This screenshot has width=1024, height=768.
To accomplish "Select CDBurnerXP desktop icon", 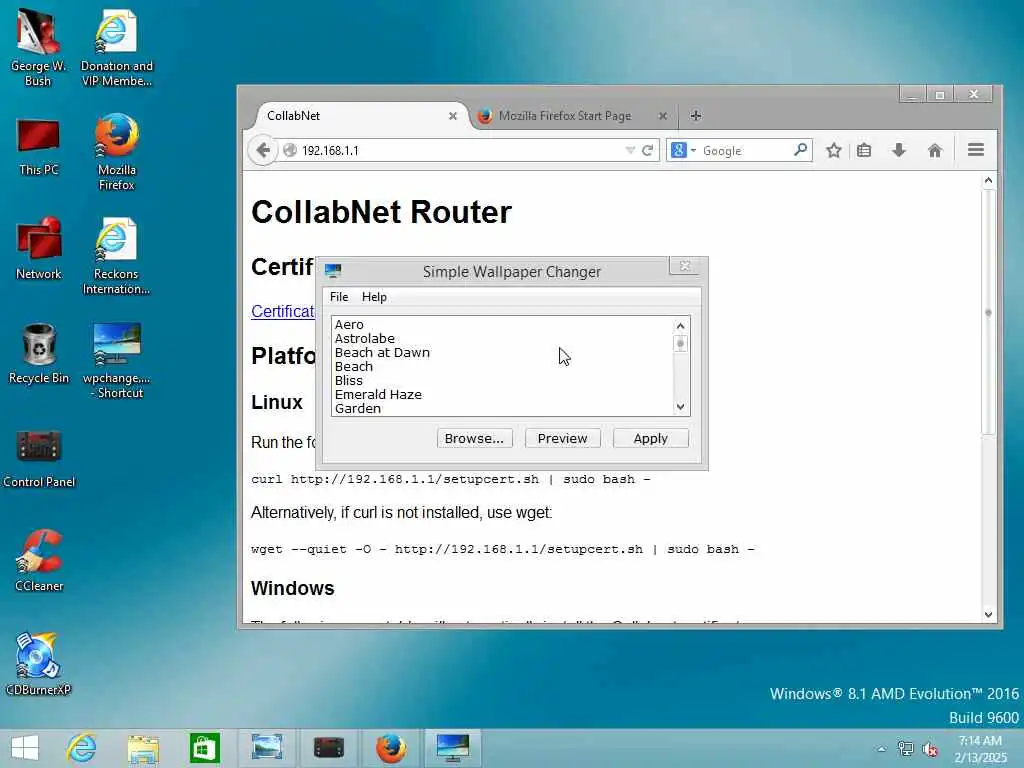I will pyautogui.click(x=38, y=664).
